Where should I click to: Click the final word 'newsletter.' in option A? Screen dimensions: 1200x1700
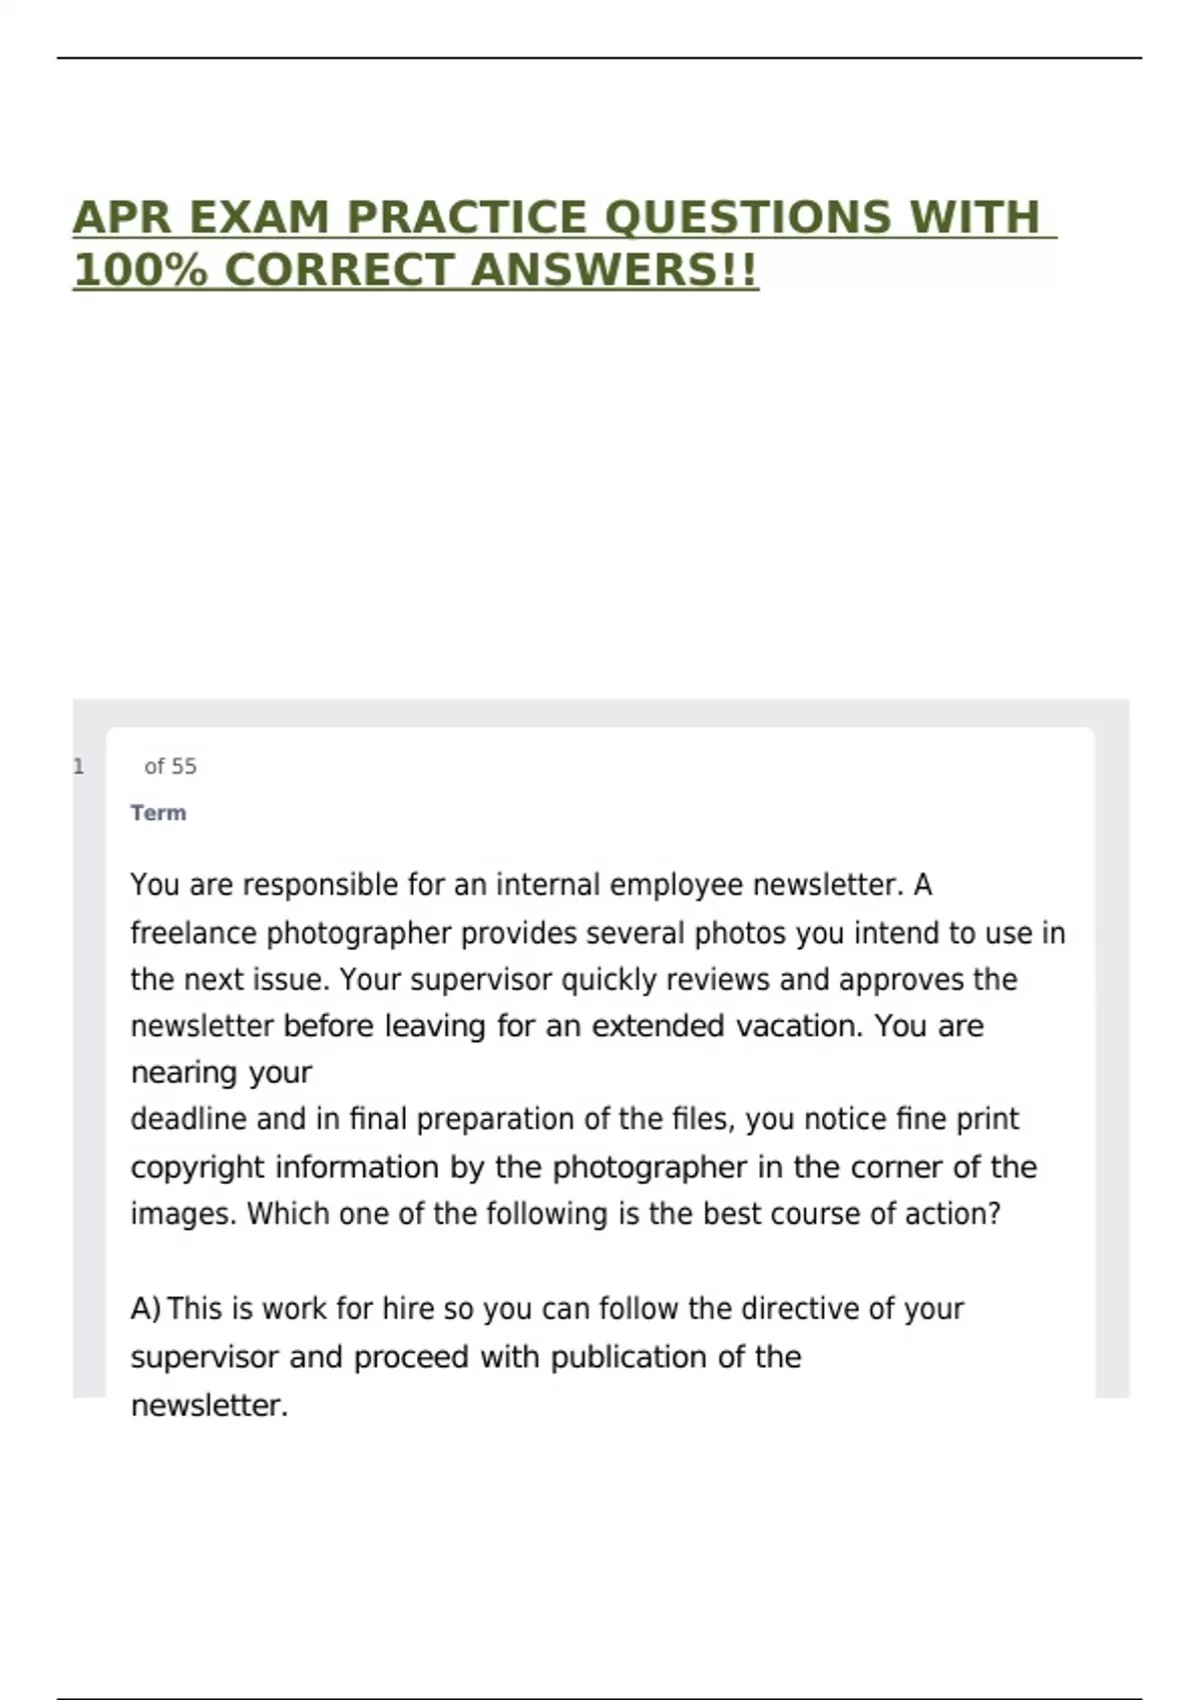209,1406
